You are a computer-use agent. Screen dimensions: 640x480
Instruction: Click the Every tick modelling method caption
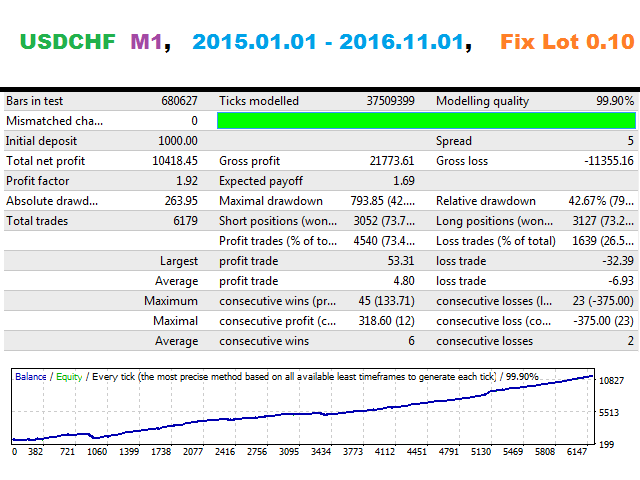coord(294,377)
